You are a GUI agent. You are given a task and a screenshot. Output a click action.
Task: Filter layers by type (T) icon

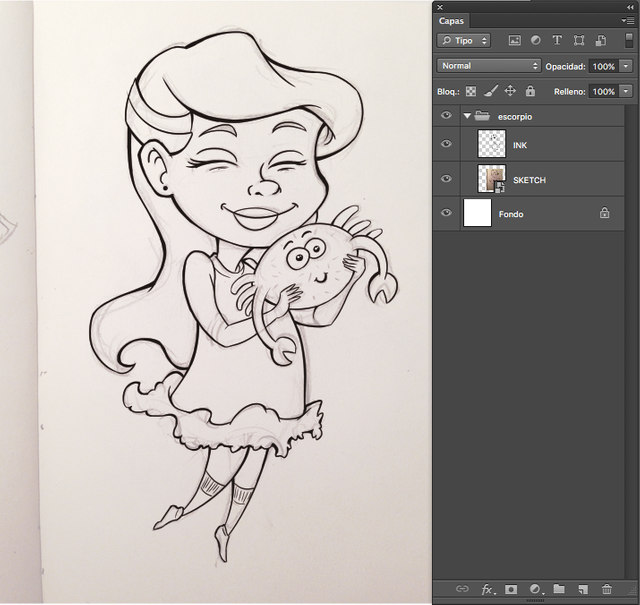(x=557, y=40)
